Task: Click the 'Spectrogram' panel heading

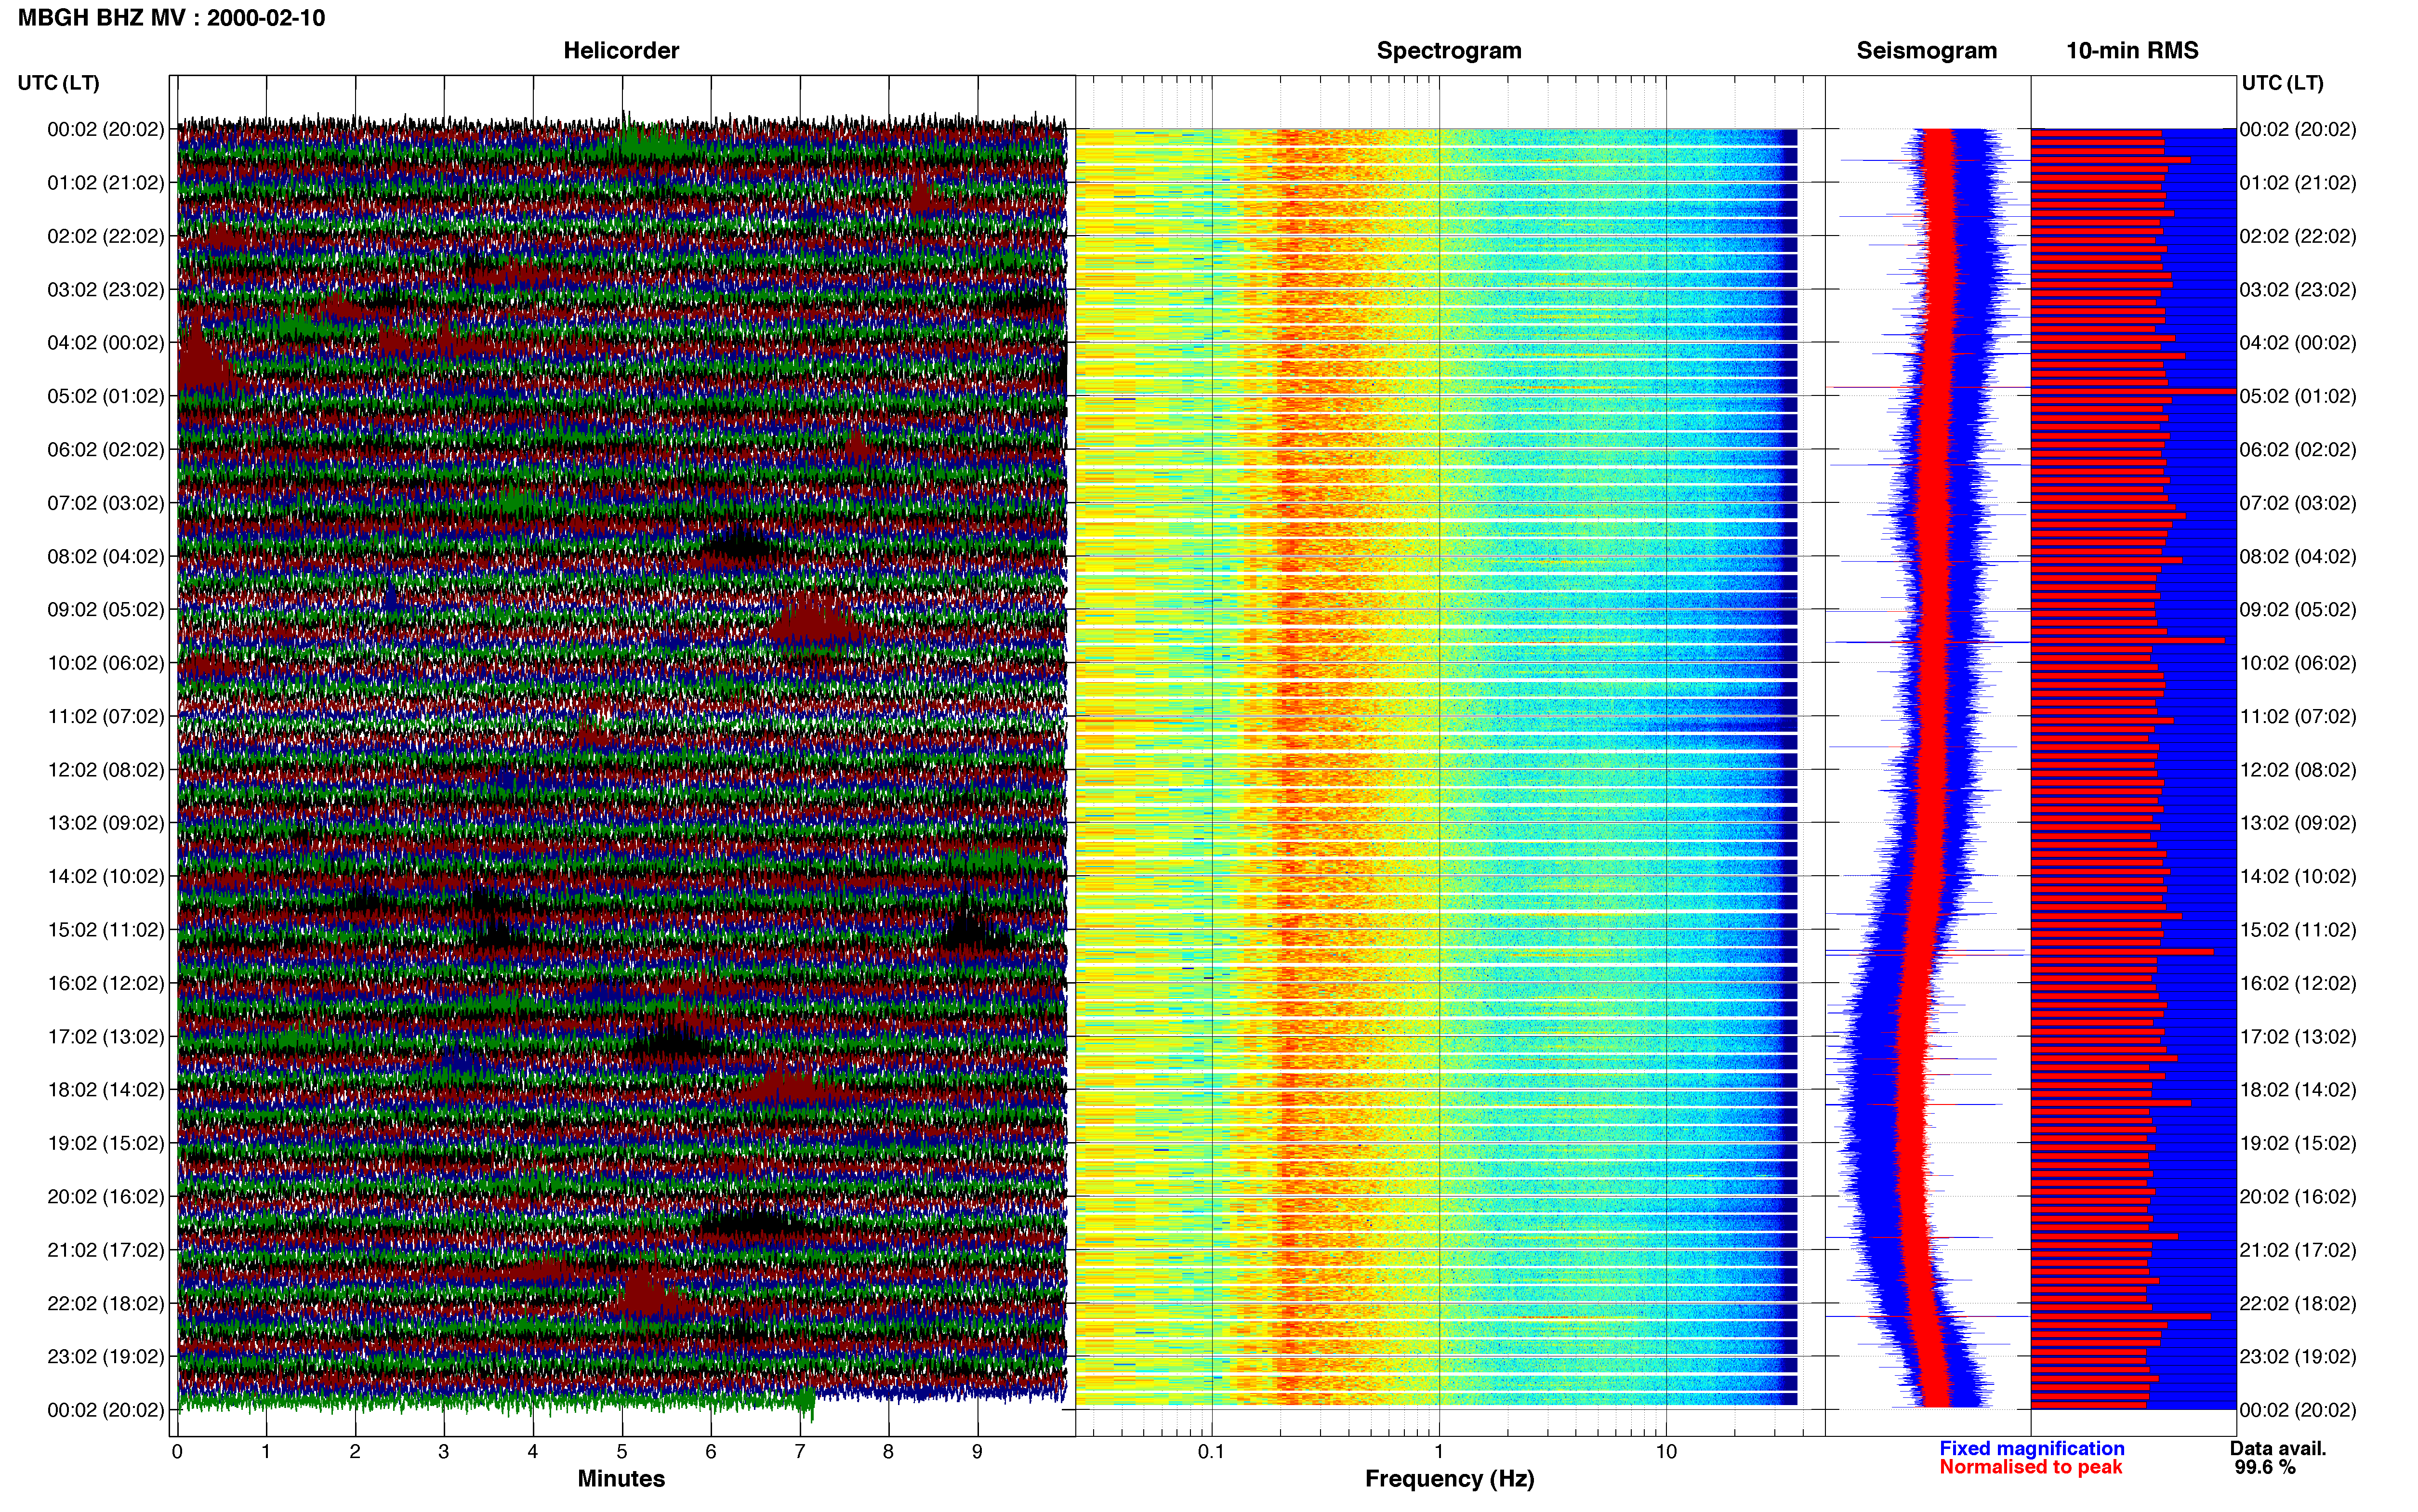Action: (1449, 50)
